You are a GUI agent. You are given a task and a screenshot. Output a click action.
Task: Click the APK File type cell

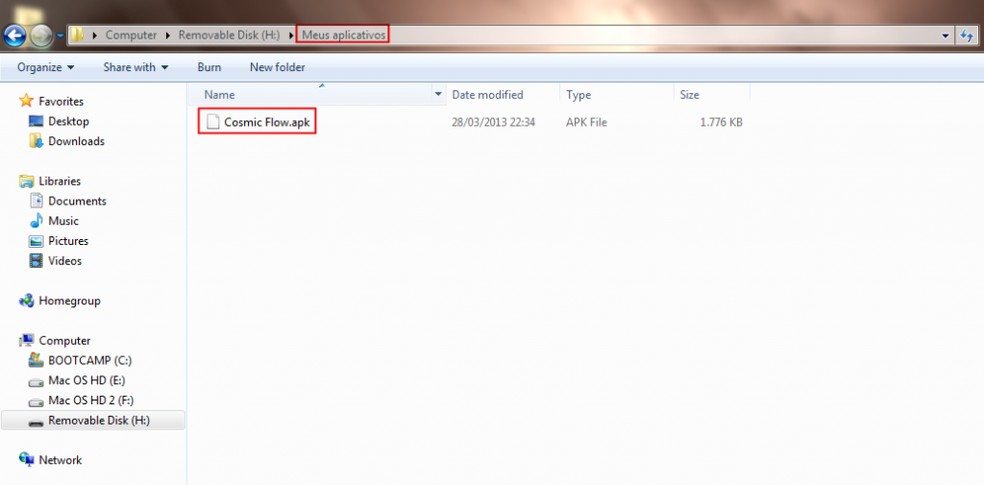[x=586, y=122]
